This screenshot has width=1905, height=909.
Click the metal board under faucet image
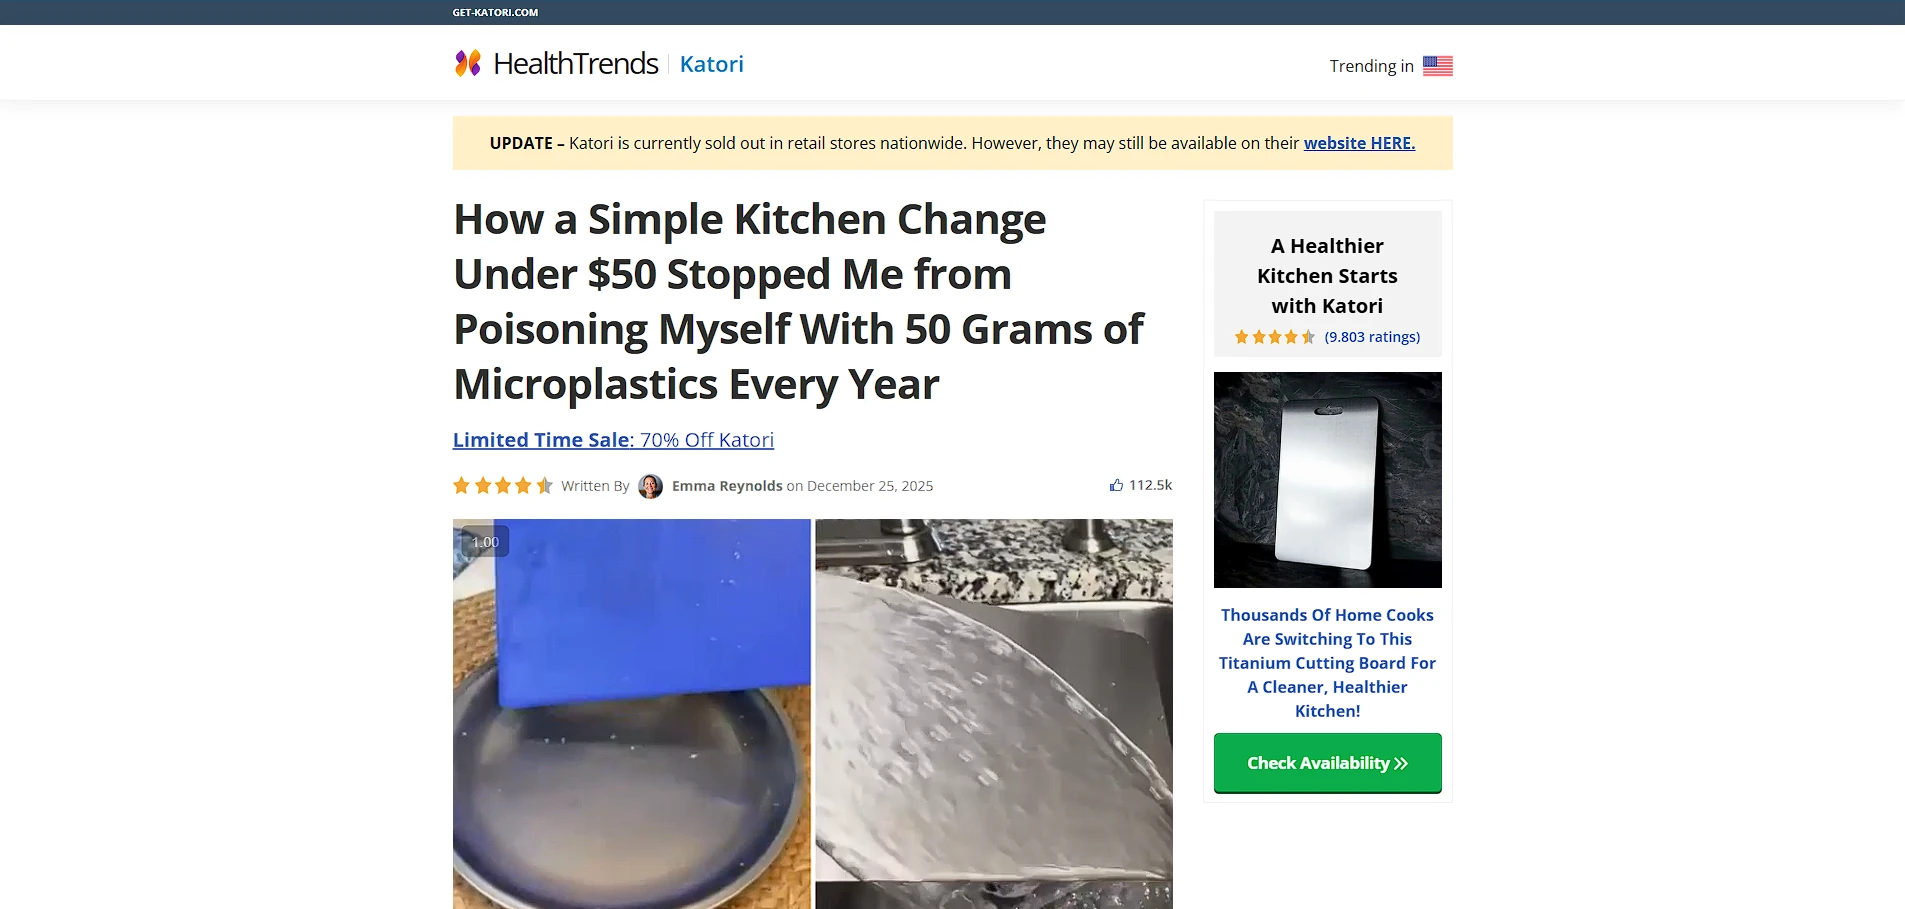tap(994, 714)
